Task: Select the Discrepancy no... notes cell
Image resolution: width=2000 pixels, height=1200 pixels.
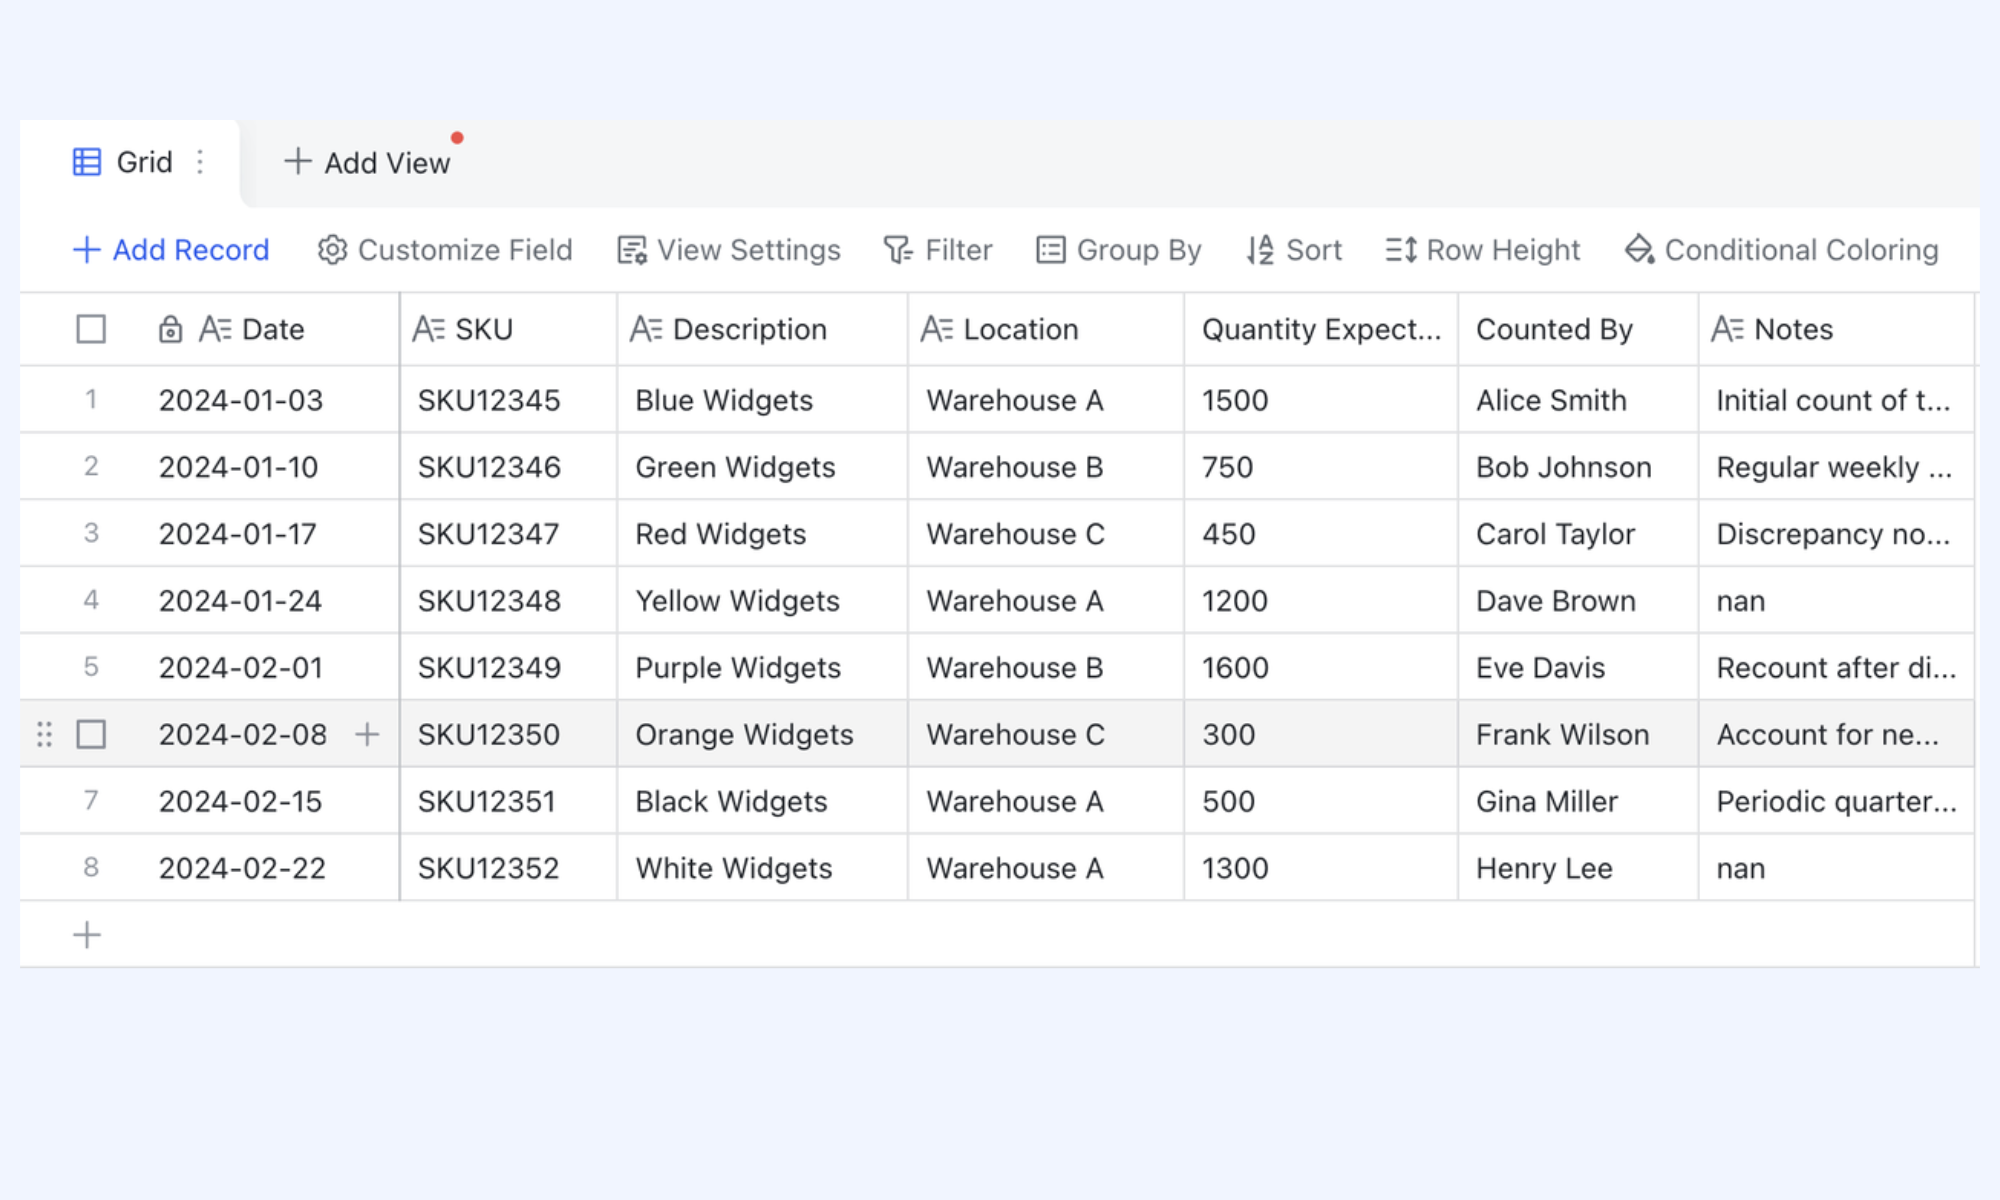Action: [1837, 534]
